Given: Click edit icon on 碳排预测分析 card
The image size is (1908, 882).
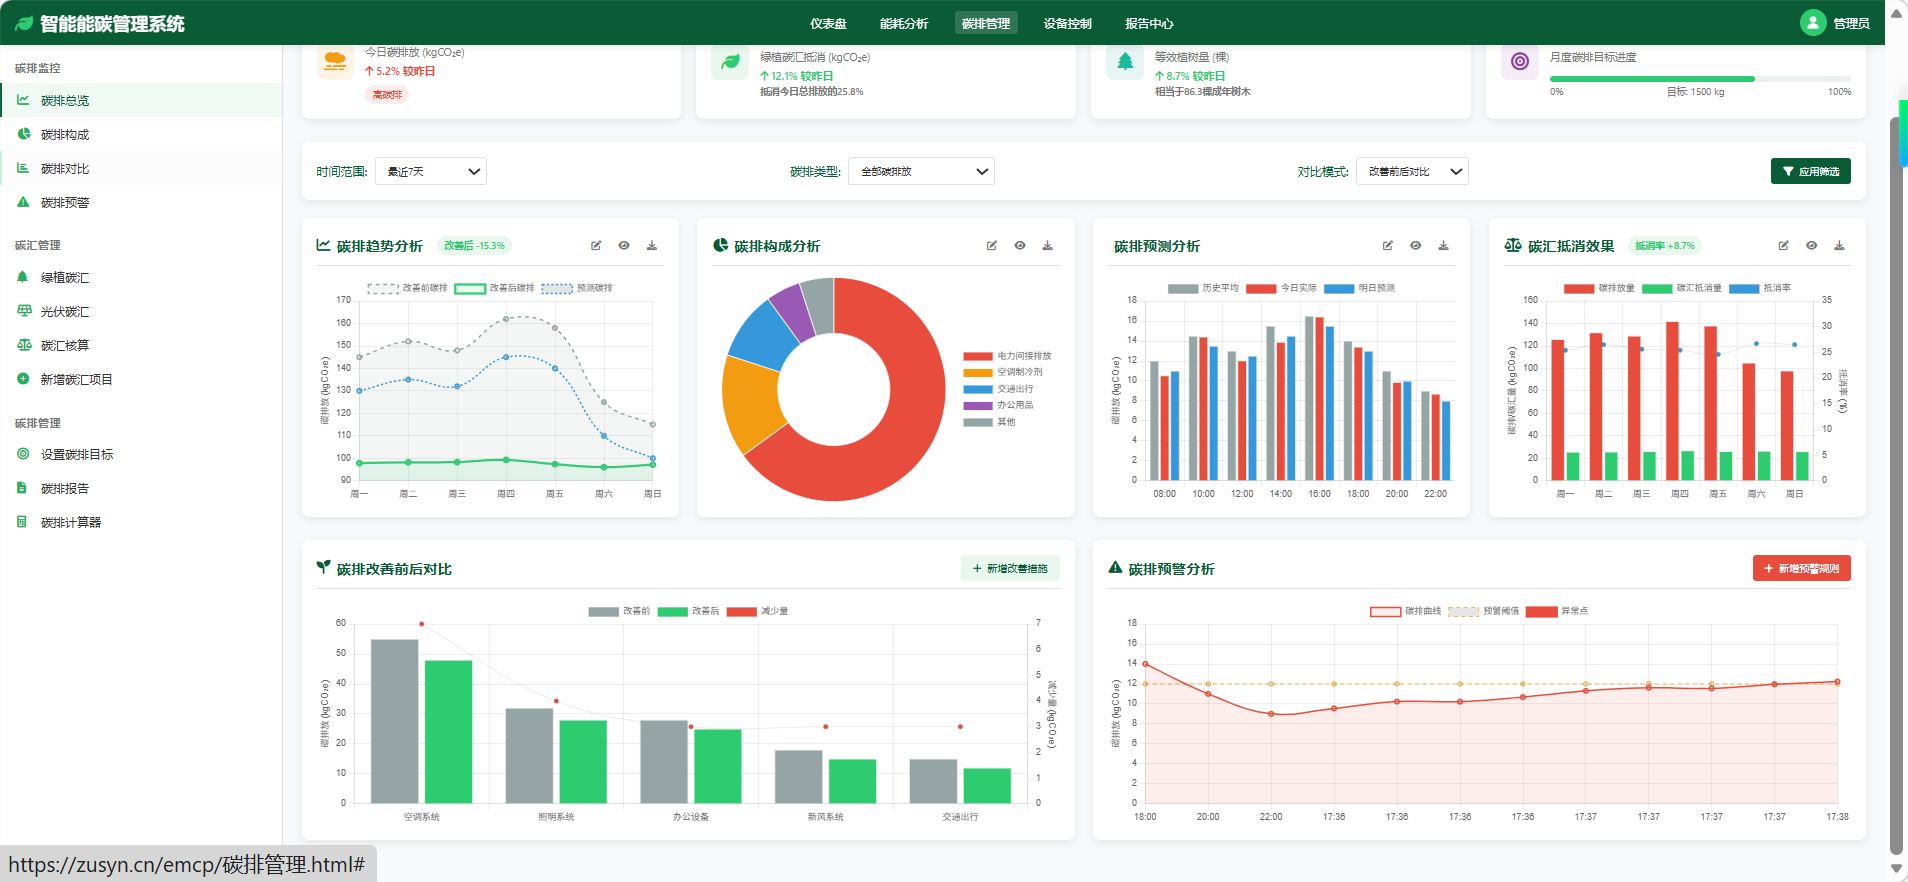Looking at the screenshot, I should click(1387, 246).
